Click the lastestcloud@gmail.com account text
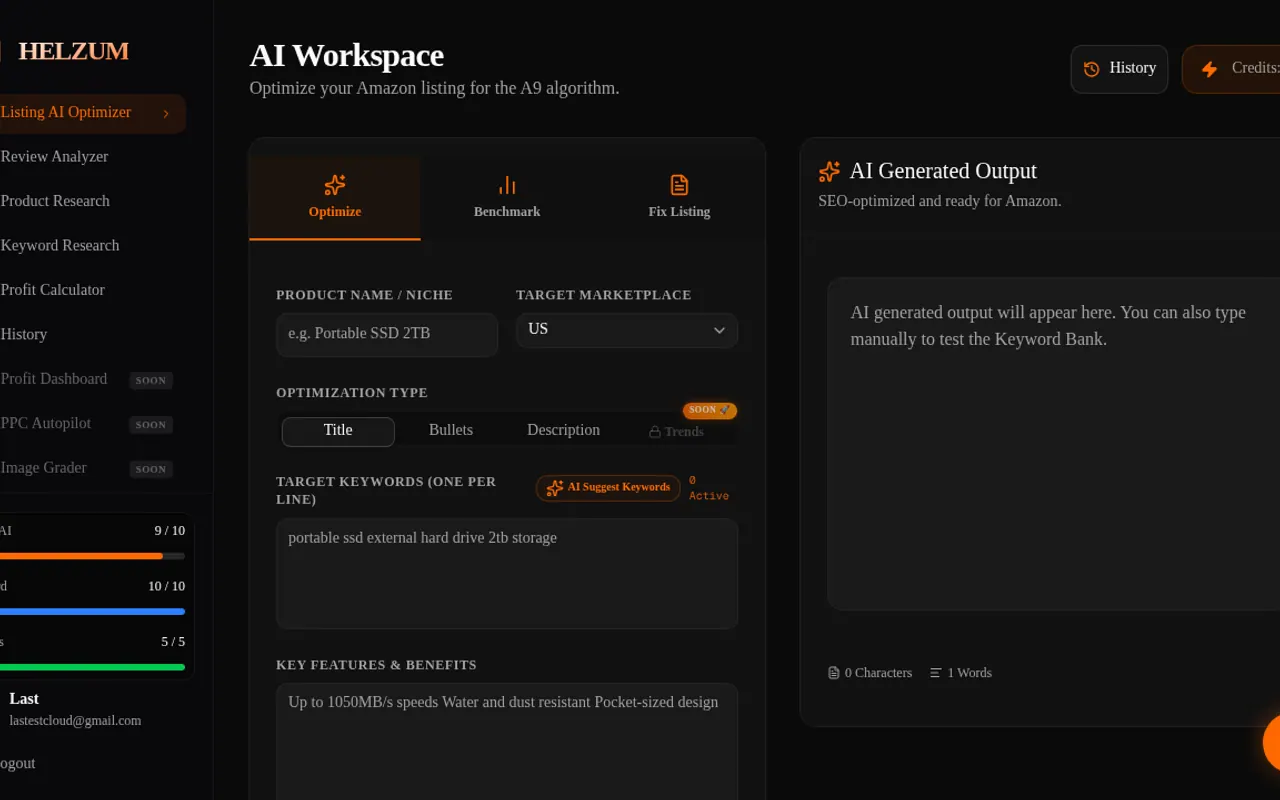 click(75, 721)
